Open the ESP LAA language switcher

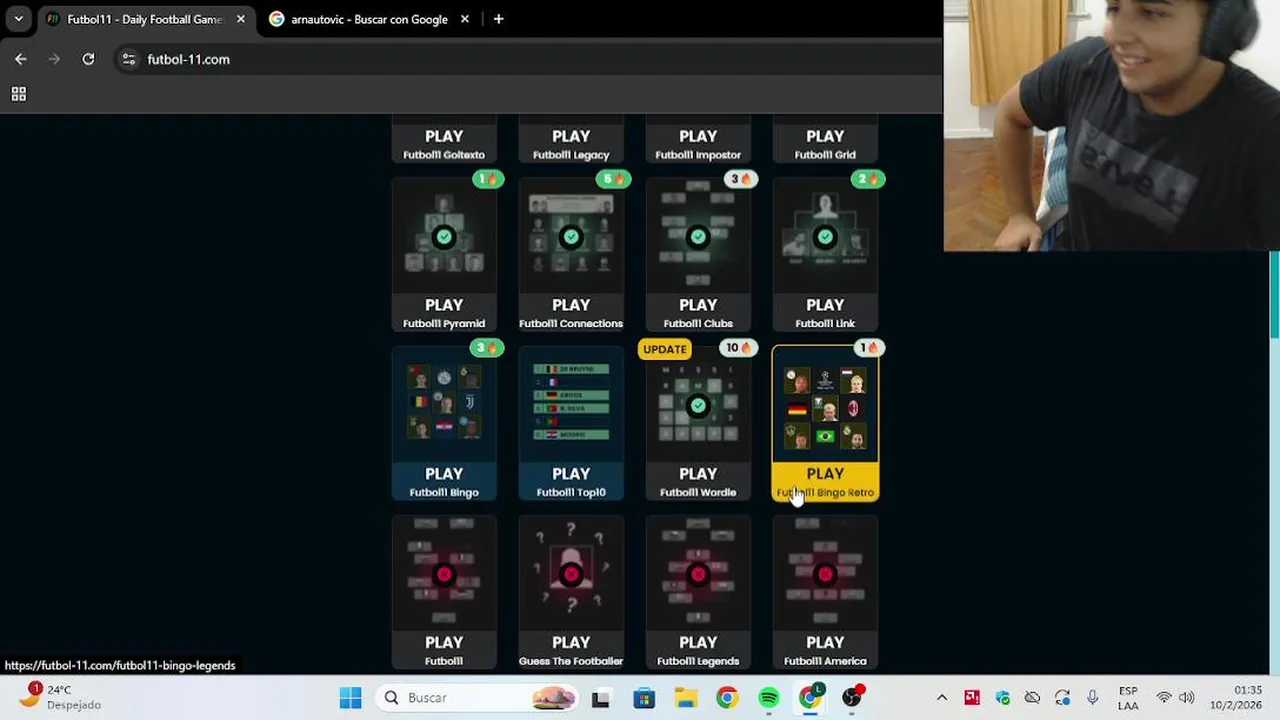[x=1128, y=698]
